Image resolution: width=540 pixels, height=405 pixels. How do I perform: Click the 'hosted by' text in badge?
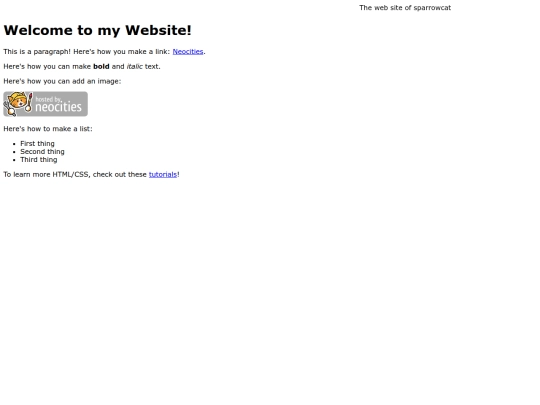coord(48,99)
